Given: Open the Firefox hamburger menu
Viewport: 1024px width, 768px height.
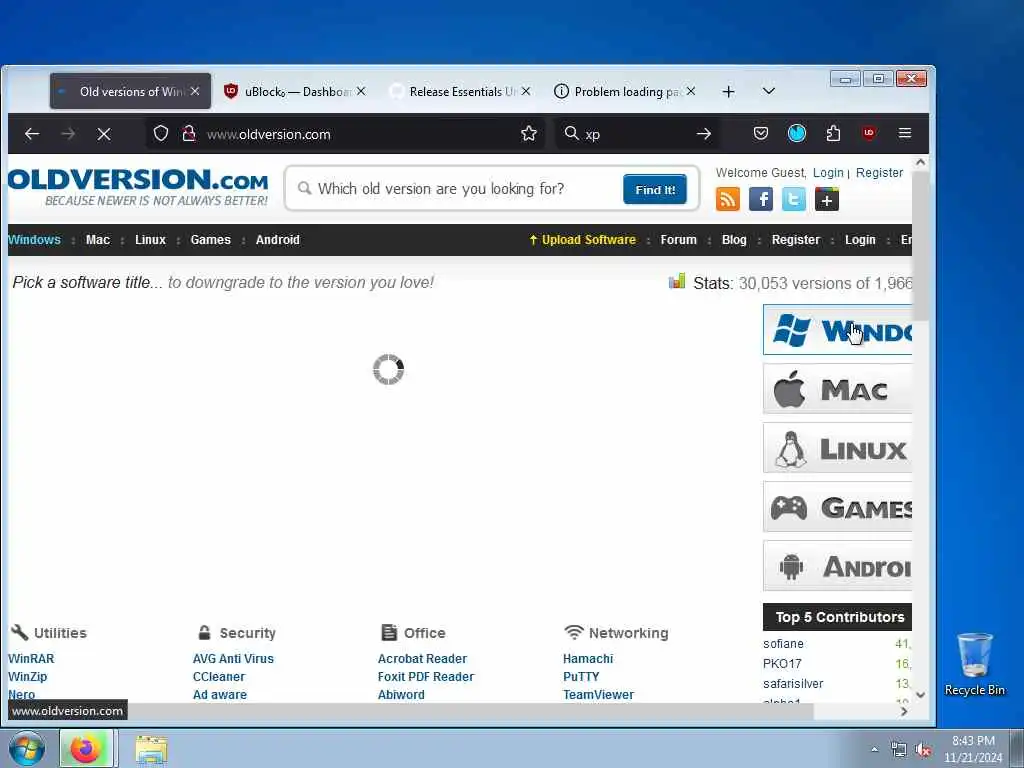Looking at the screenshot, I should pos(904,133).
